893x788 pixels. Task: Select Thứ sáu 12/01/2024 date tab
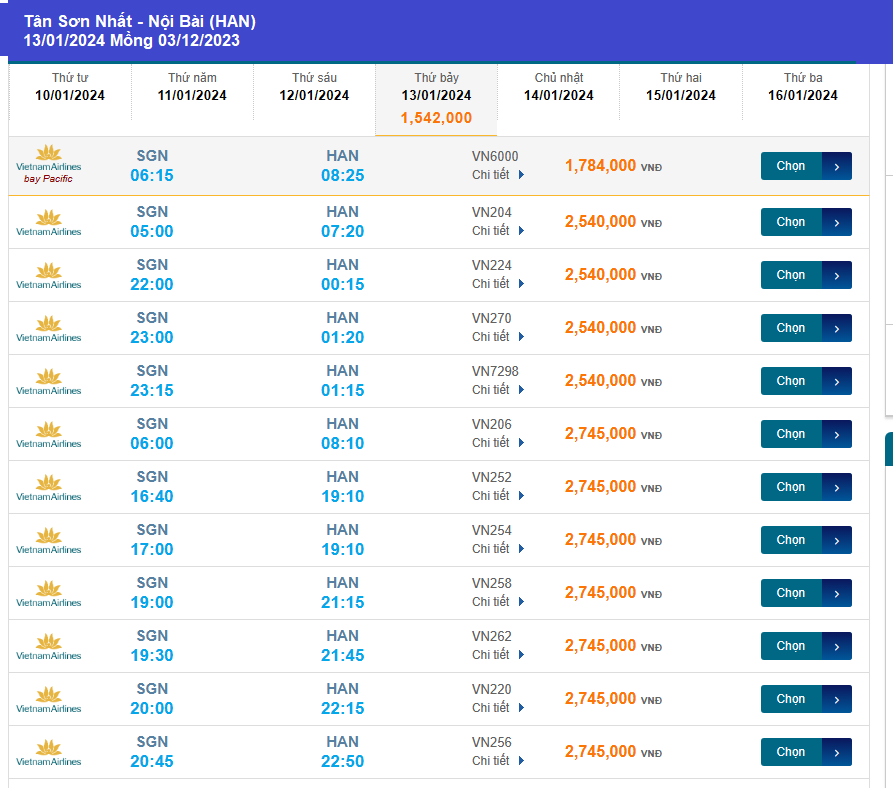click(314, 87)
